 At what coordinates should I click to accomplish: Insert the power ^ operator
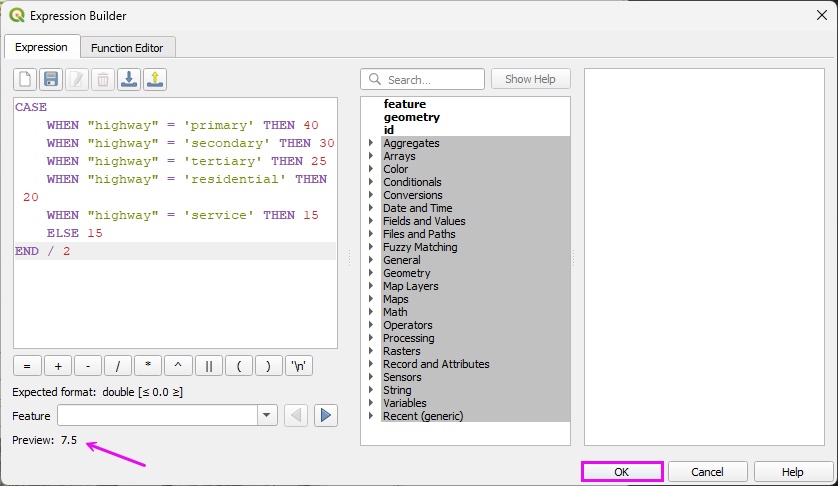click(x=178, y=366)
